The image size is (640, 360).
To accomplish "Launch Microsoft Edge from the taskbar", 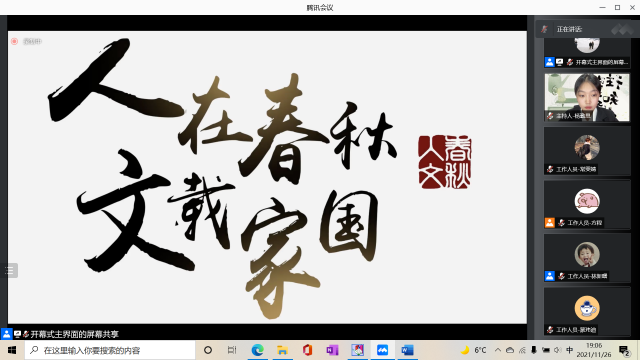I will [257, 350].
